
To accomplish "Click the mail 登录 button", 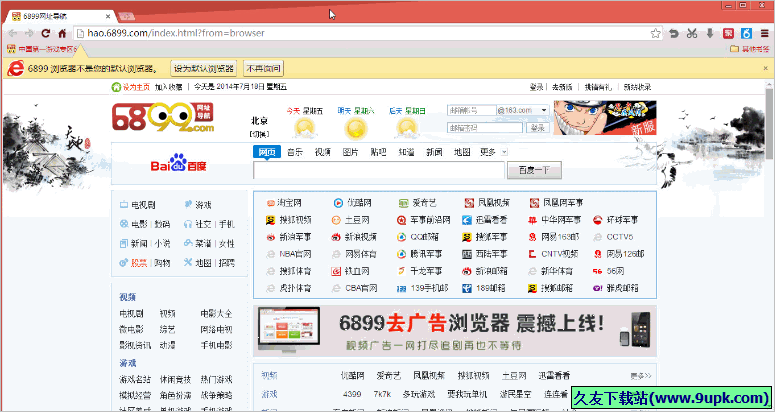I will pos(538,128).
